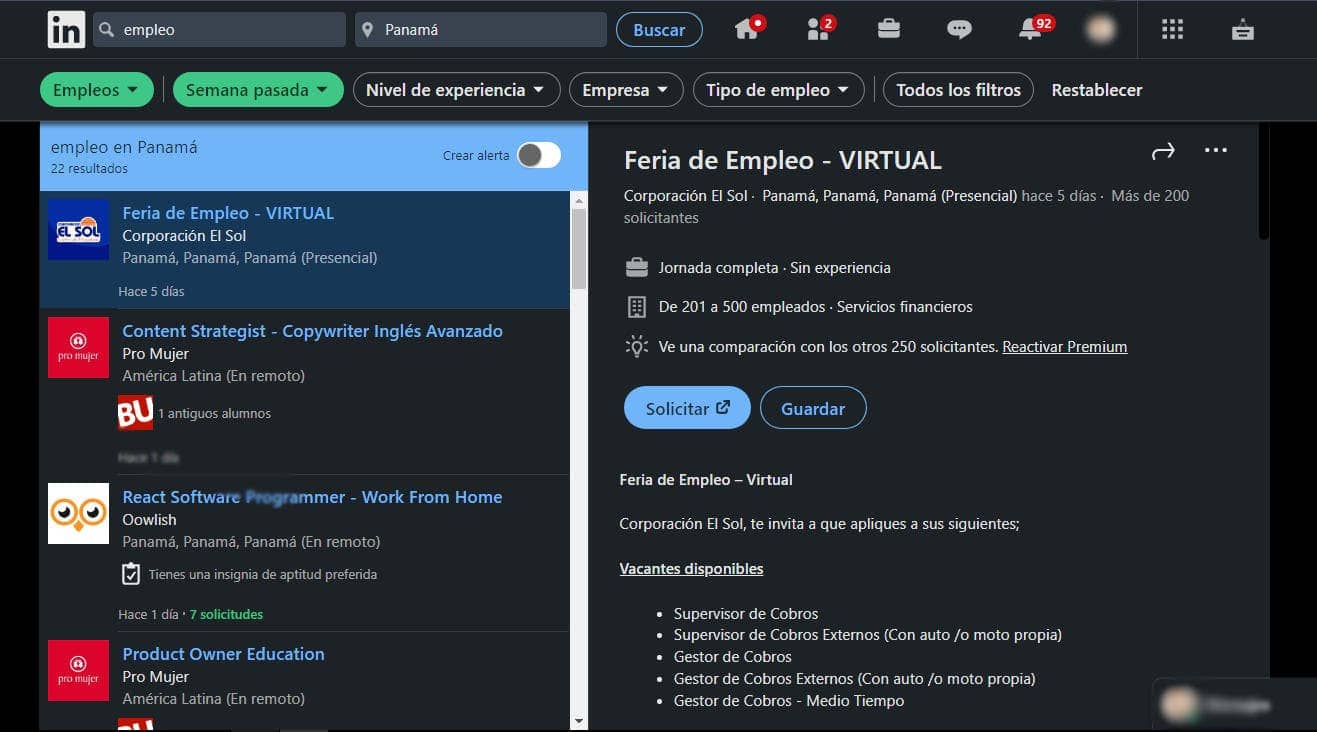Click Corporación El Sol in job header

pyautogui.click(x=685, y=196)
